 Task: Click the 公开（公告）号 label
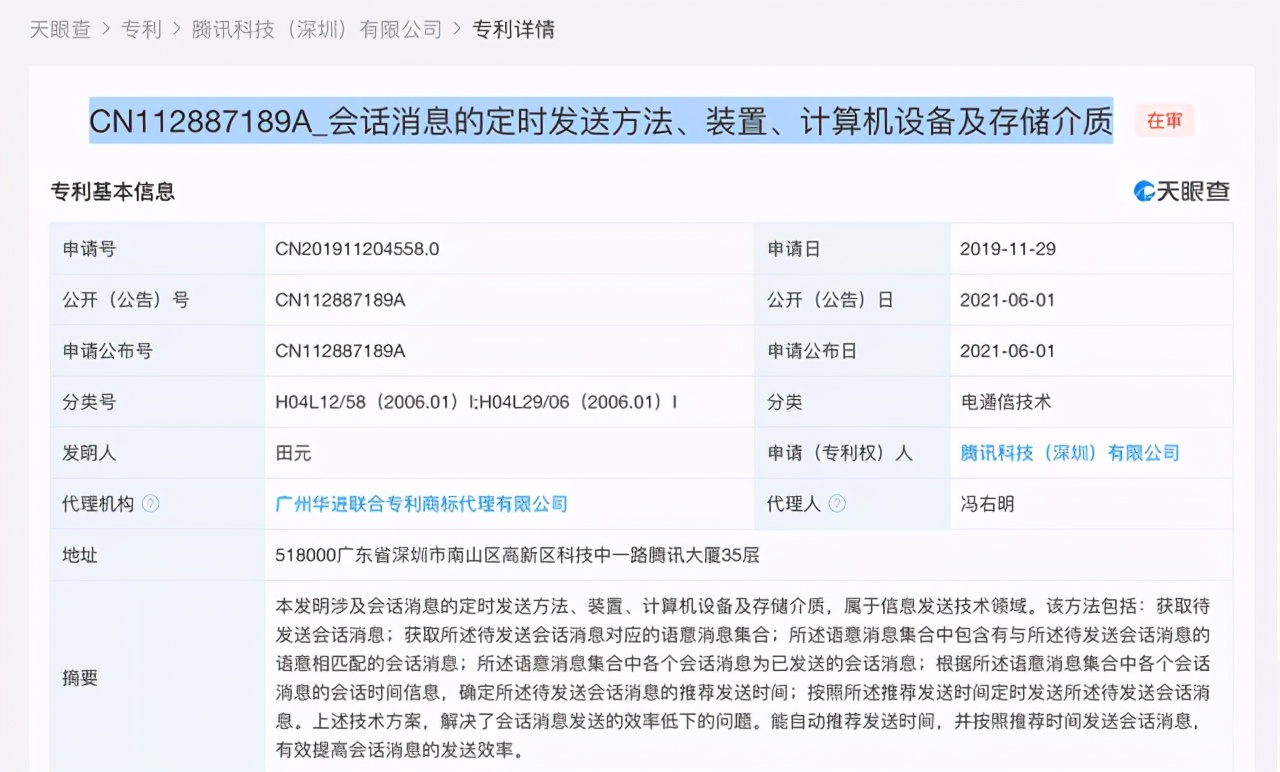[x=125, y=300]
